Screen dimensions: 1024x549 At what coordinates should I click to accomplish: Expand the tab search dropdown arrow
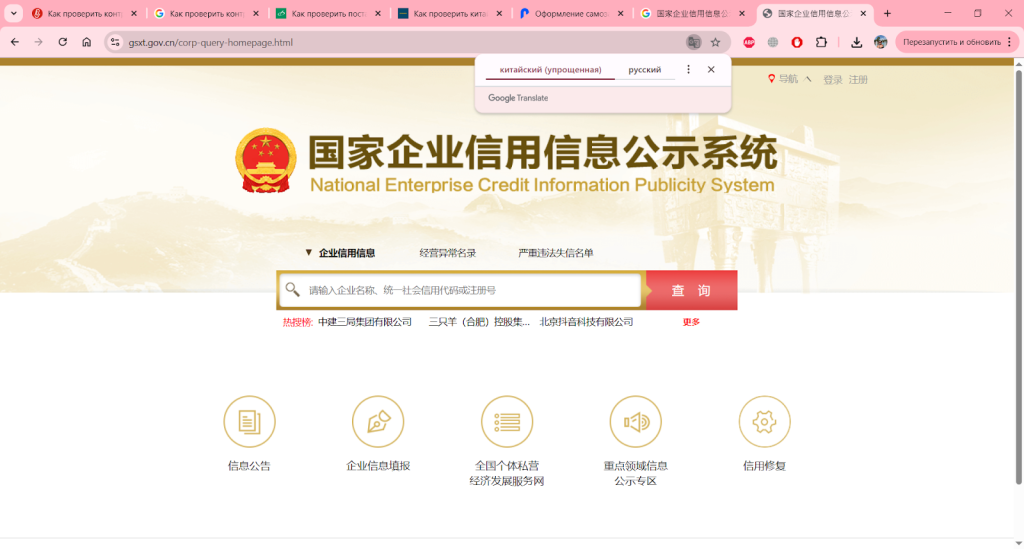13,13
